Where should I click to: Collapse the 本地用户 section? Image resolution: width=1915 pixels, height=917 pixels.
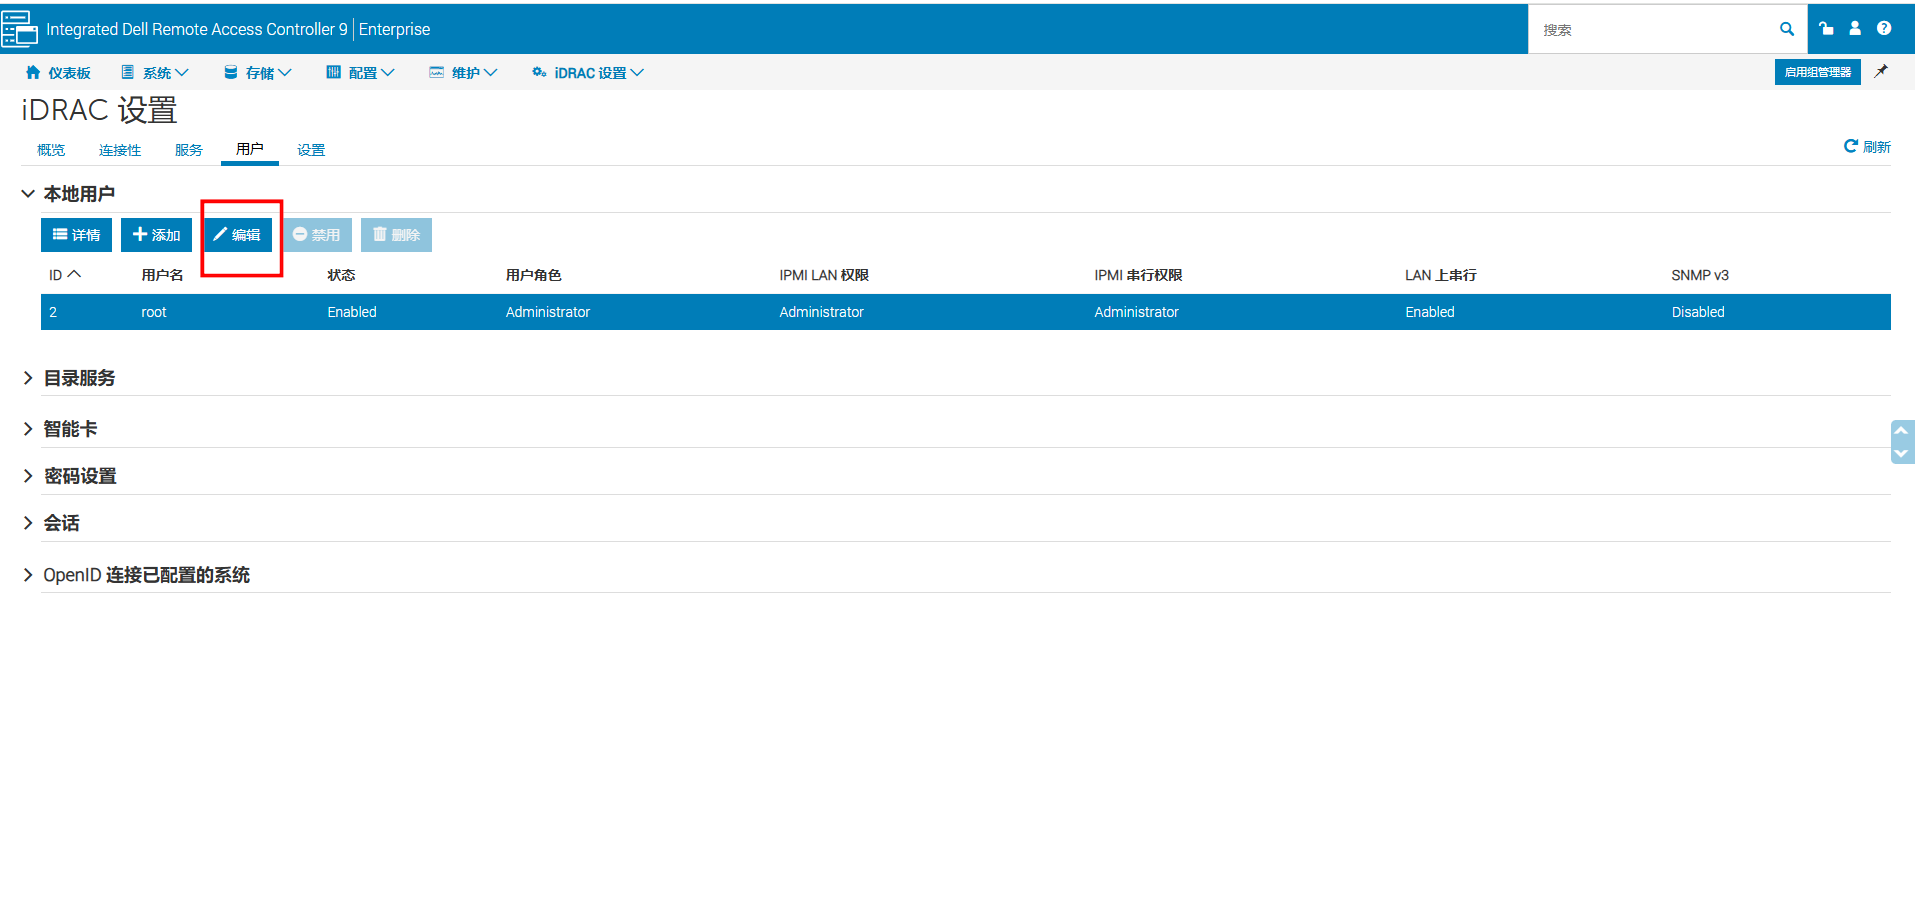point(68,194)
